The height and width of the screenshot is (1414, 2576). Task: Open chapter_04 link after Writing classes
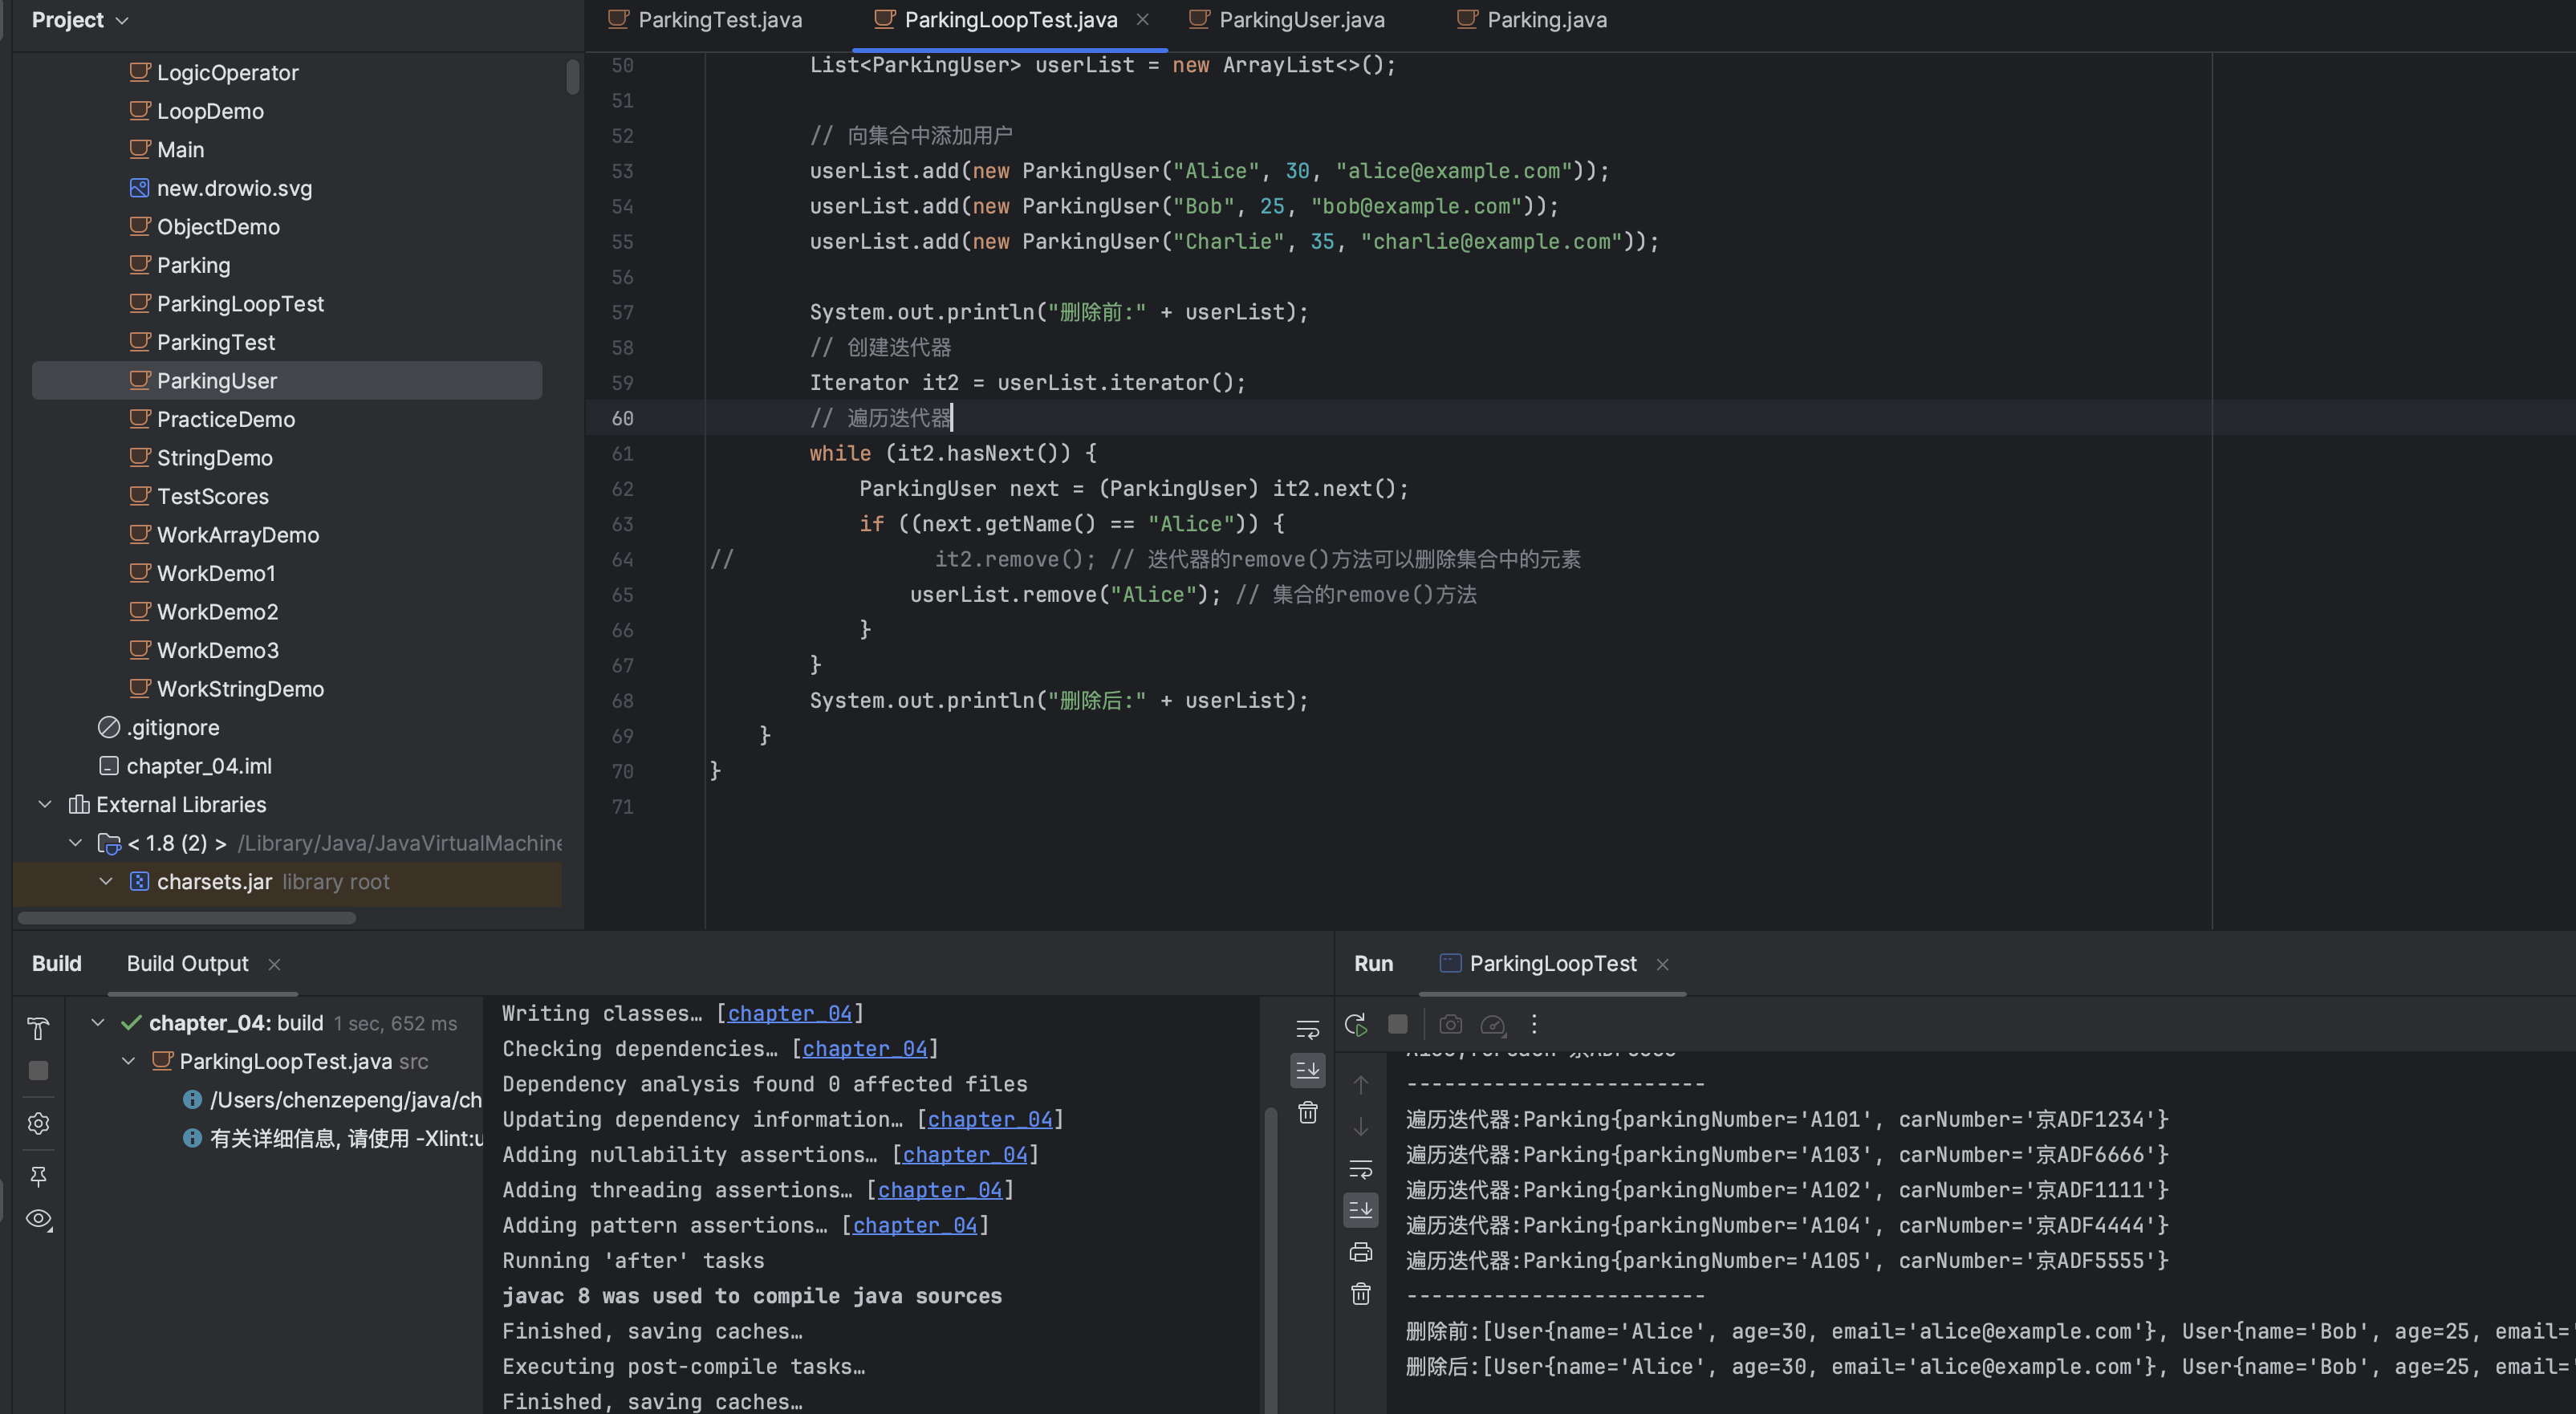pos(789,1013)
